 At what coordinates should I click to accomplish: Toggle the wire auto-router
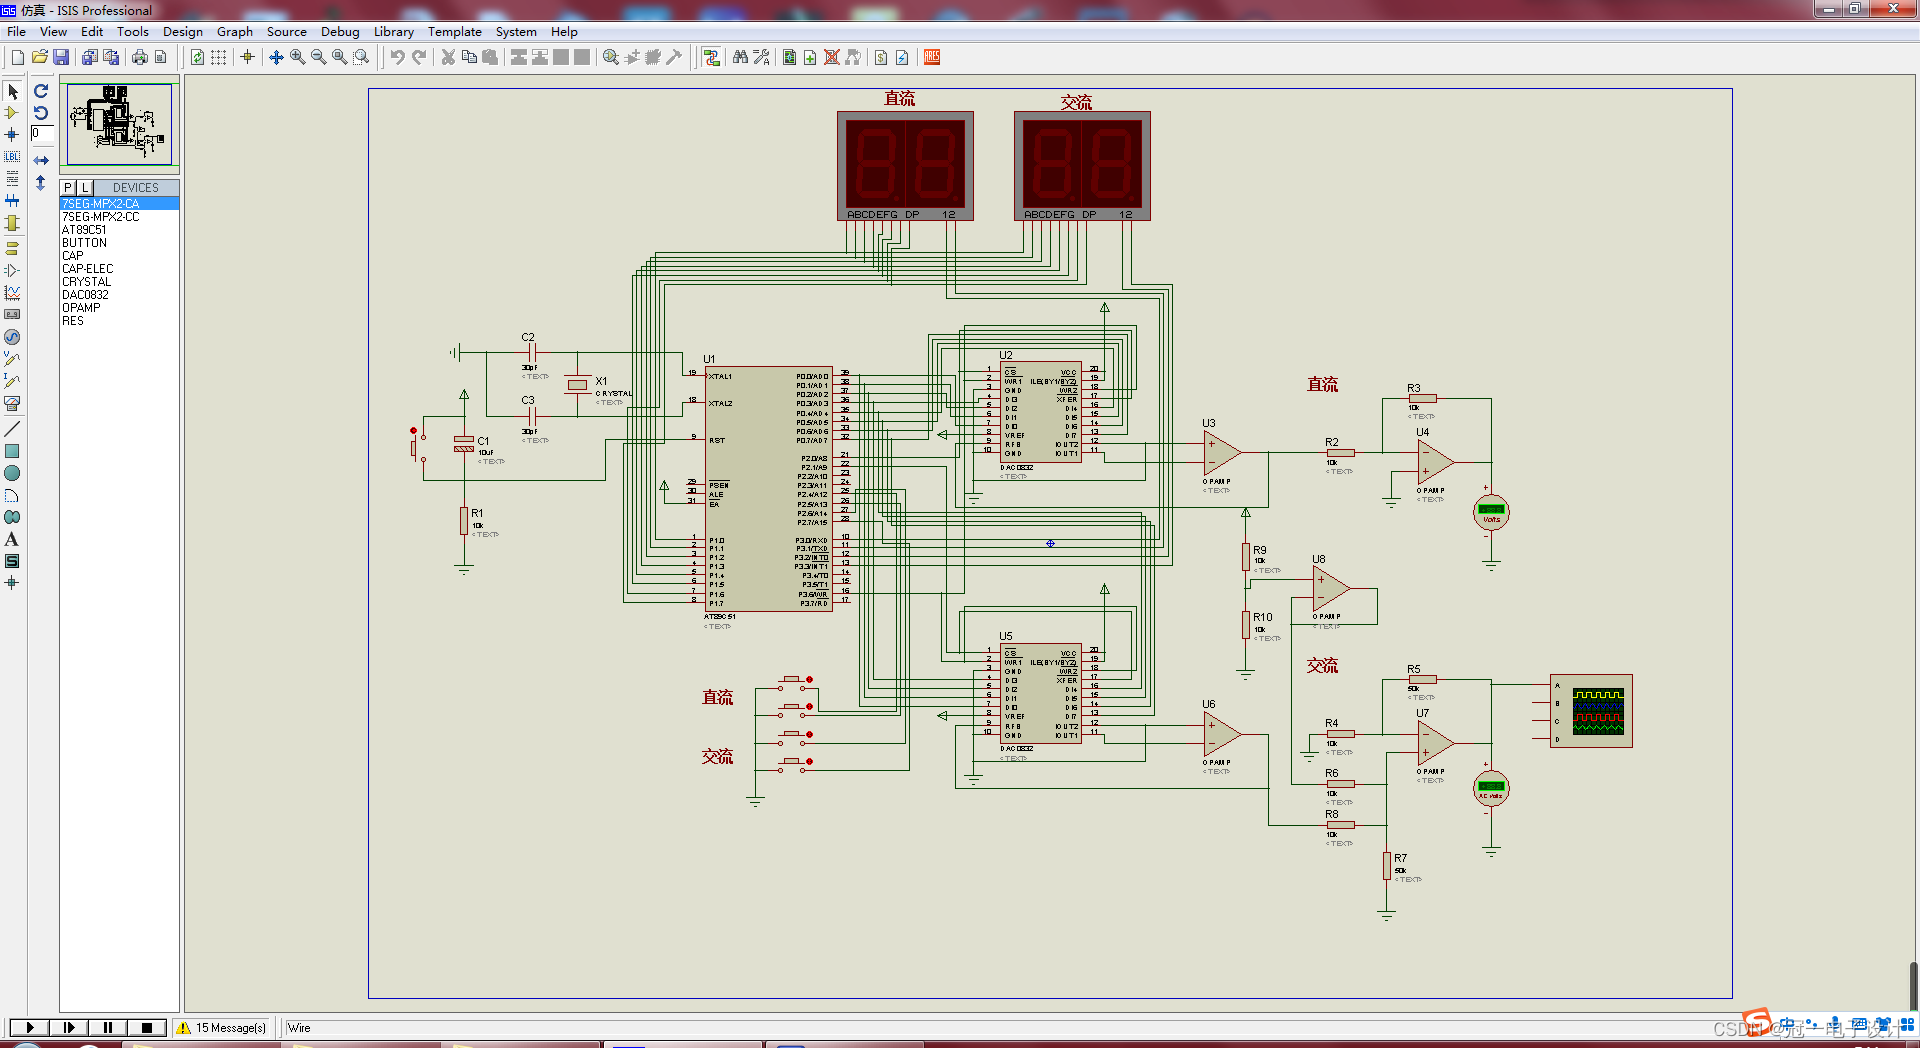[711, 57]
